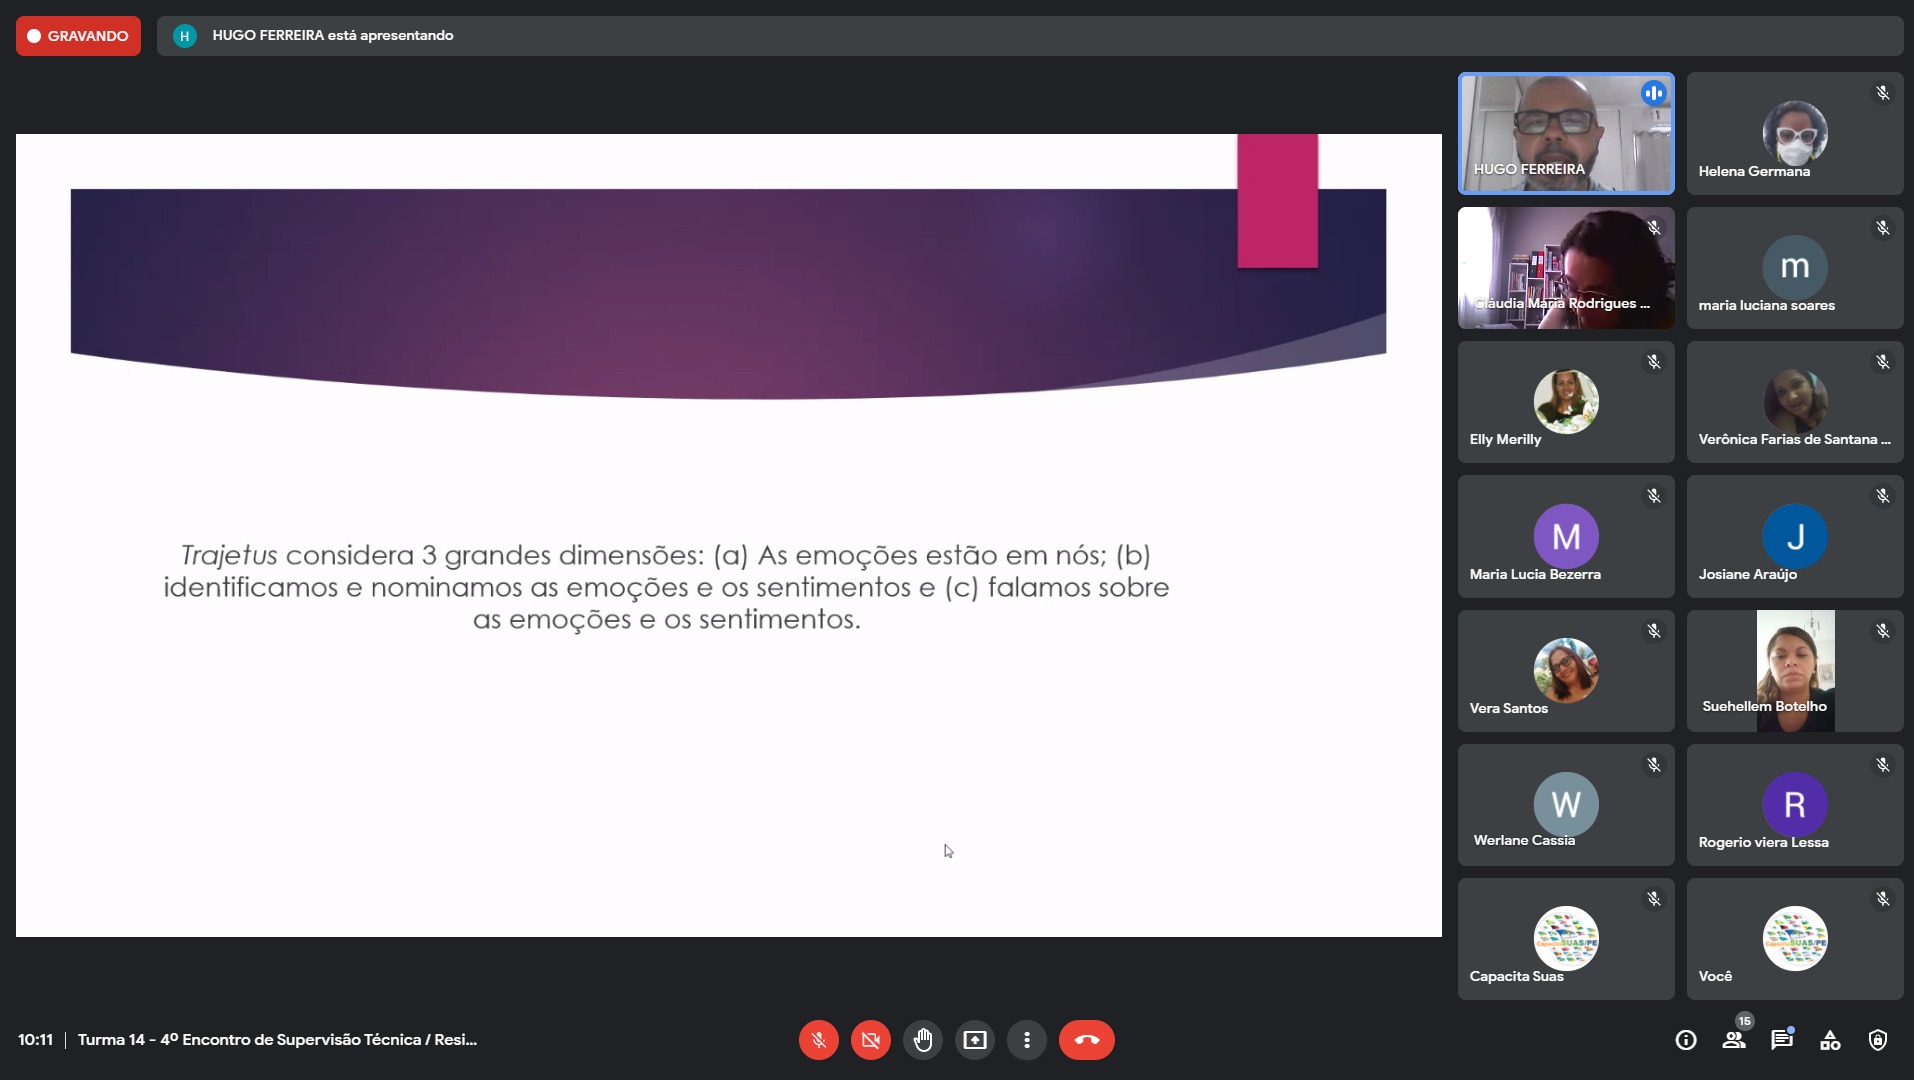Click HUGO FERREIRA está apresentando banner
1914x1080 pixels.
click(332, 36)
